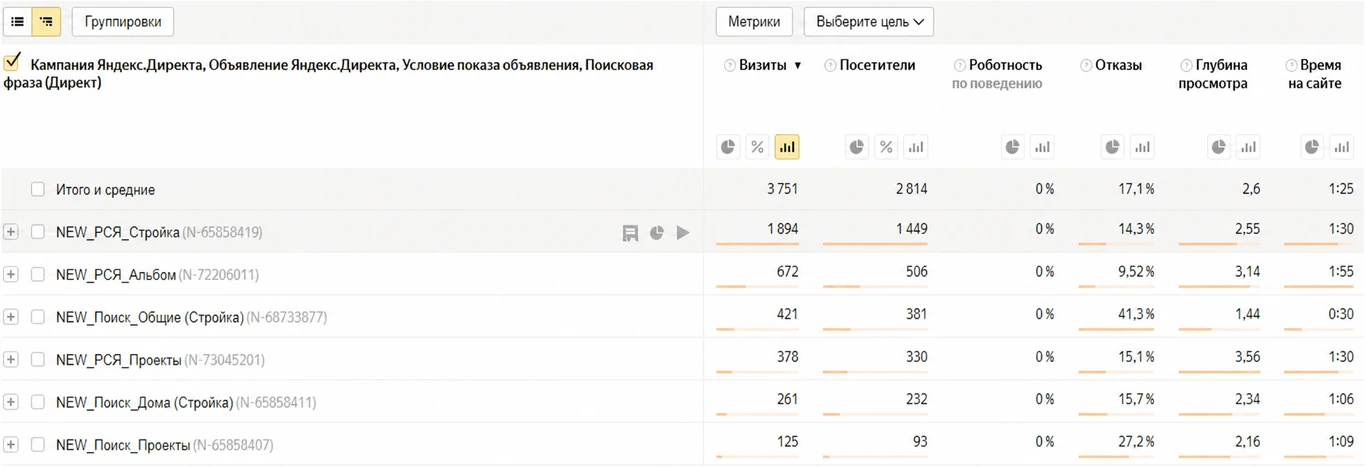Select pie chart icon under Глубина просмотра
1365x467 pixels.
[x=1219, y=147]
